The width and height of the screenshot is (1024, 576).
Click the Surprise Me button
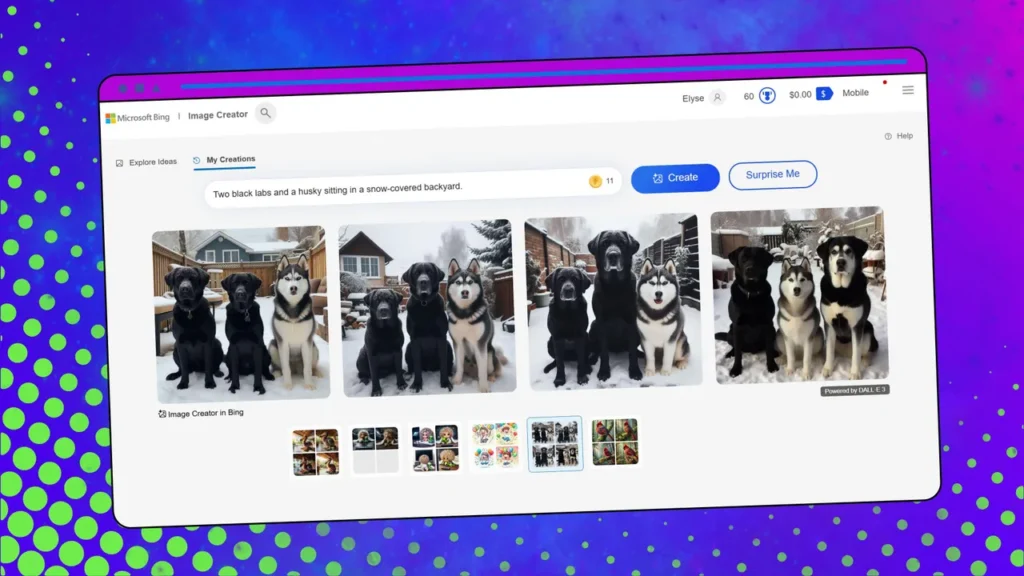pos(772,174)
